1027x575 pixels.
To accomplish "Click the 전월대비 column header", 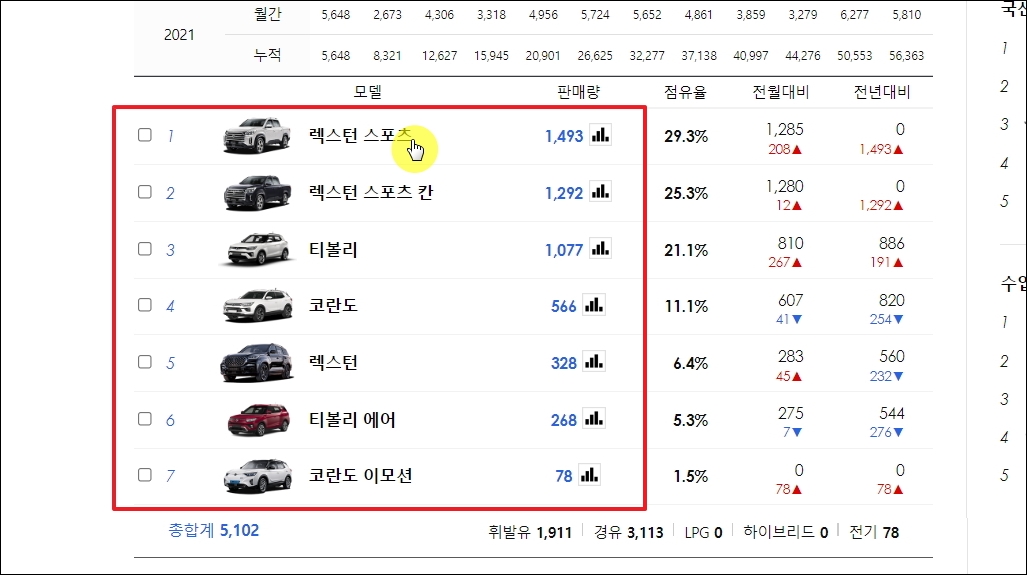I will point(780,92).
